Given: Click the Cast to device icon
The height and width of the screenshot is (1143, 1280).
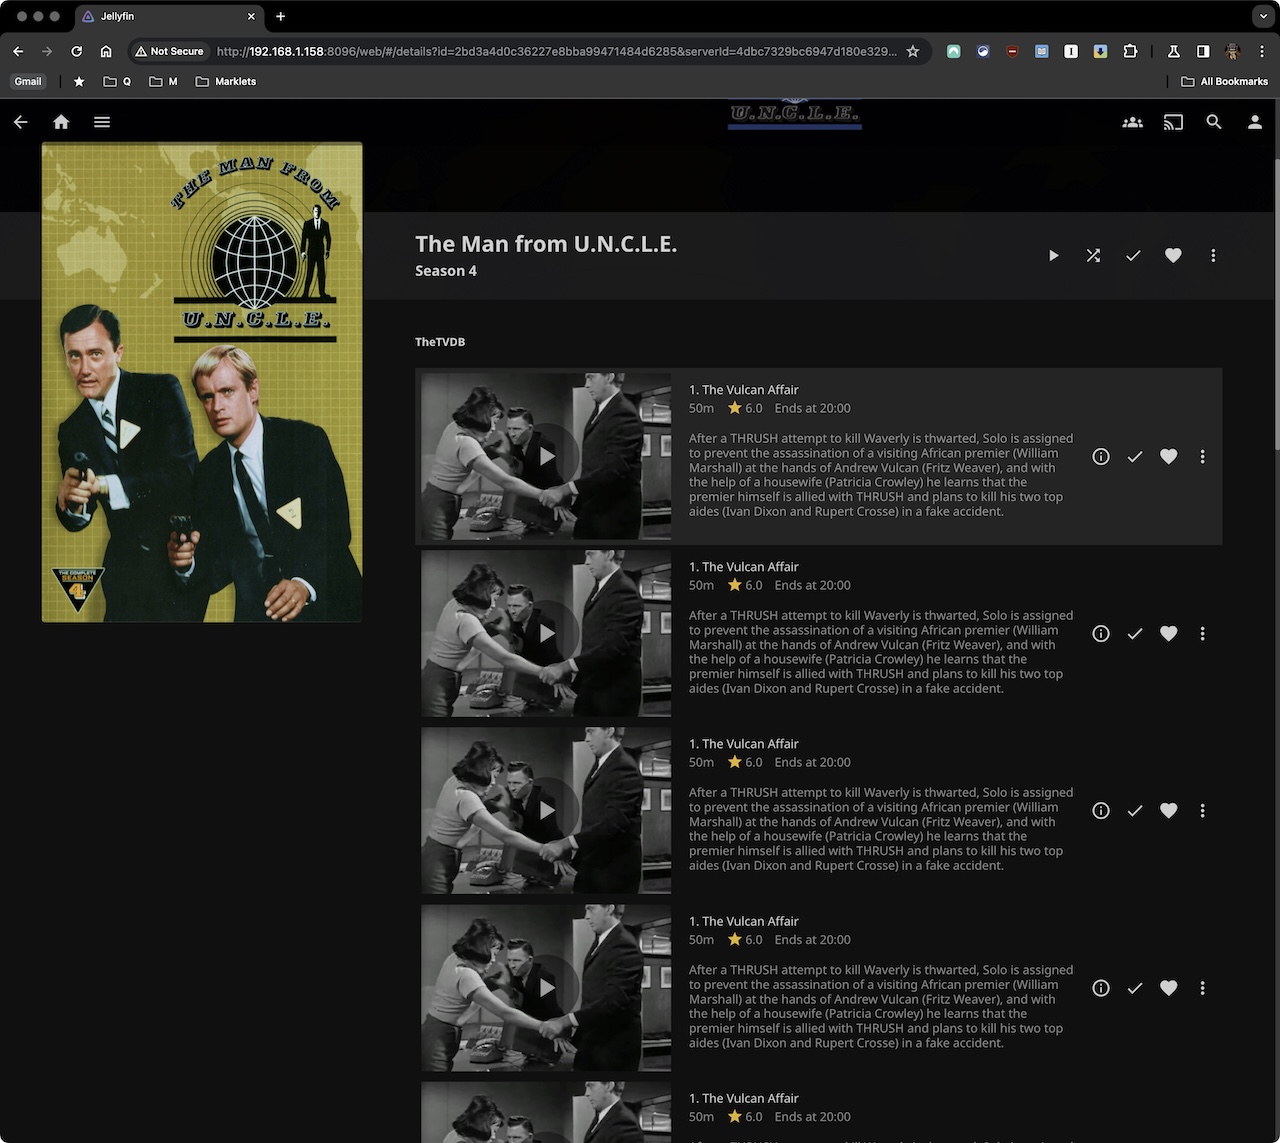Looking at the screenshot, I should click(1173, 122).
